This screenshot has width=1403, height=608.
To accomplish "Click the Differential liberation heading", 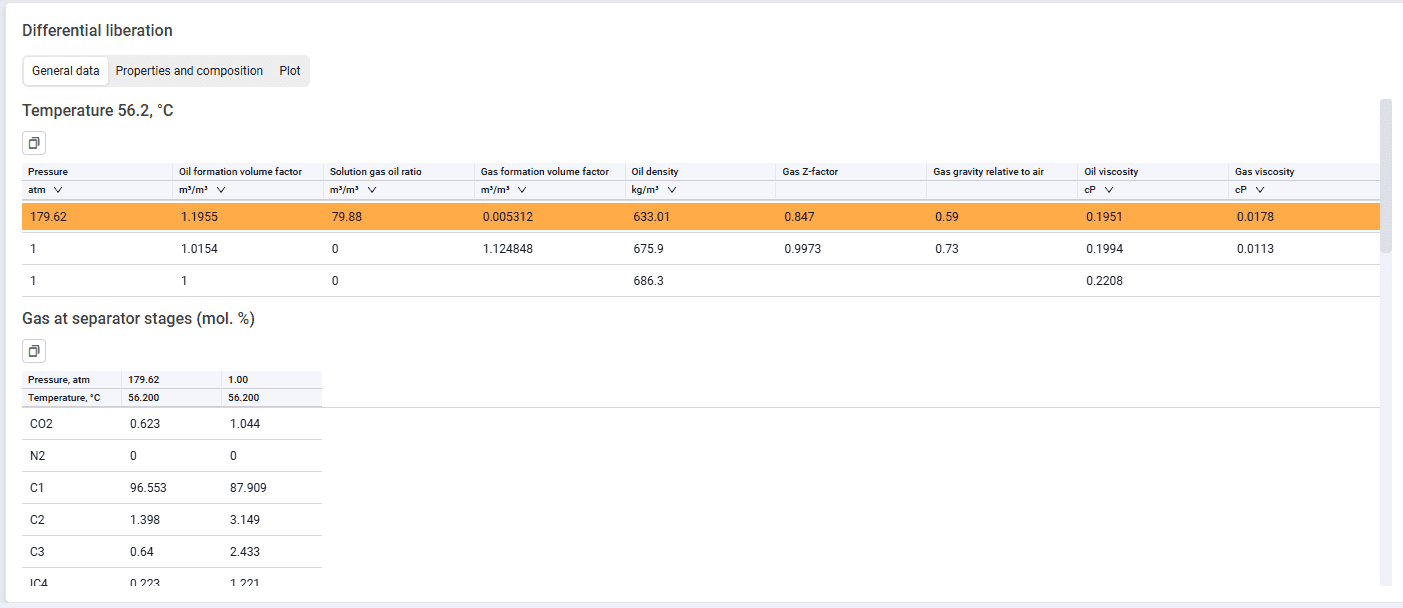I will click(97, 31).
